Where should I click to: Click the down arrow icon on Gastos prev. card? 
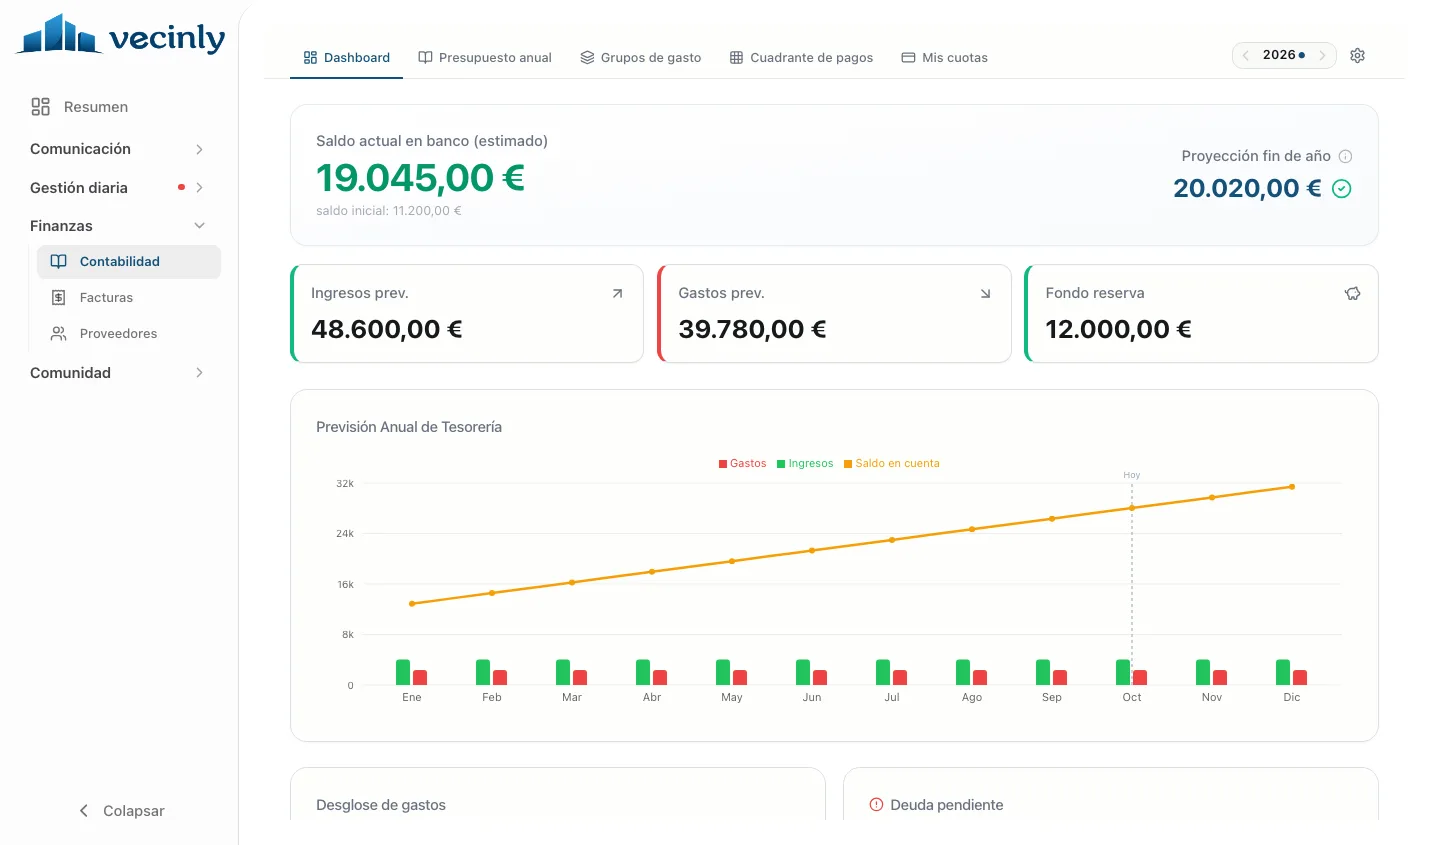click(985, 294)
